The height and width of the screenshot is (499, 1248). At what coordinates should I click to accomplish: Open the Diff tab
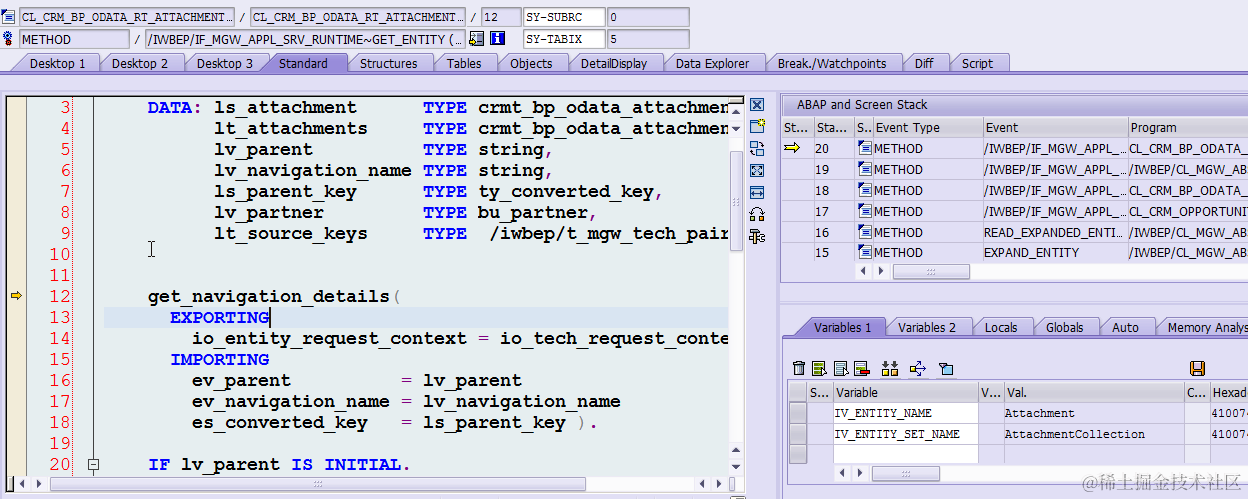pyautogui.click(x=924, y=63)
